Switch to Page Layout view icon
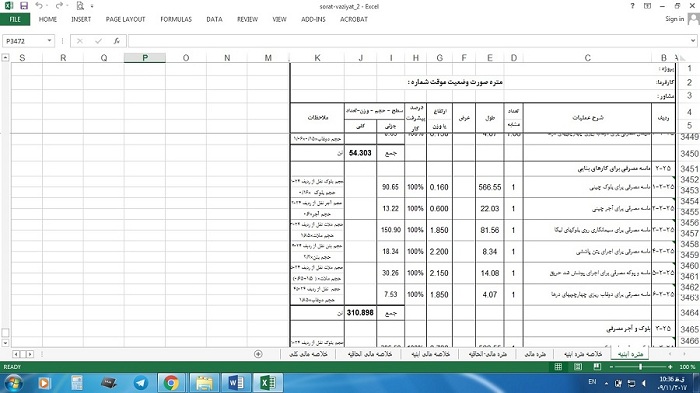 [578, 367]
